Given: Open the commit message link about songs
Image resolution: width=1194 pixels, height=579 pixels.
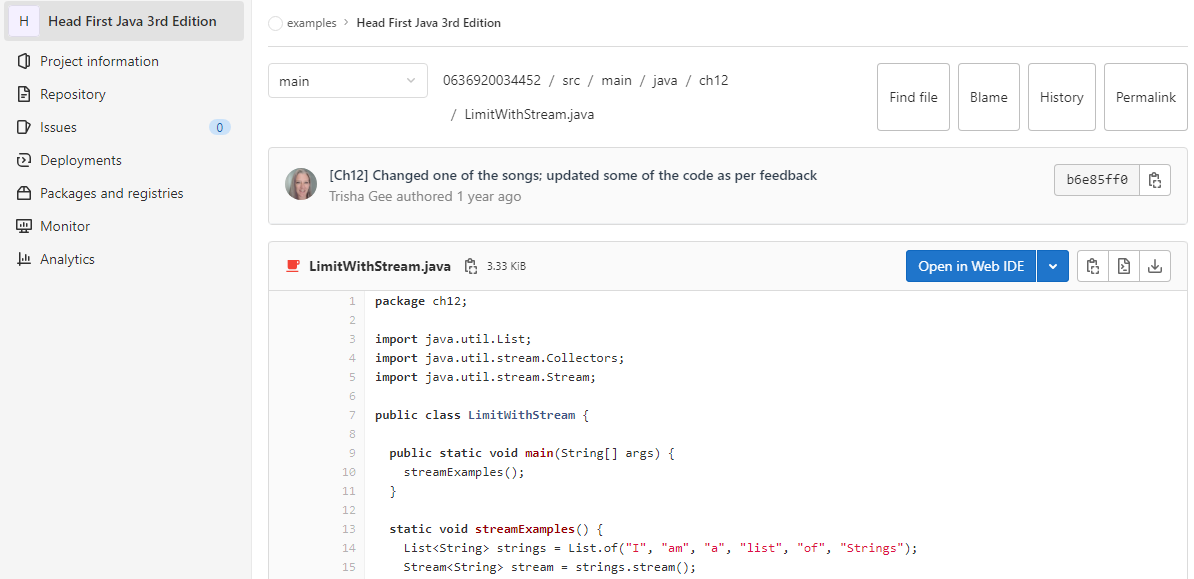Looking at the screenshot, I should pyautogui.click(x=573, y=175).
